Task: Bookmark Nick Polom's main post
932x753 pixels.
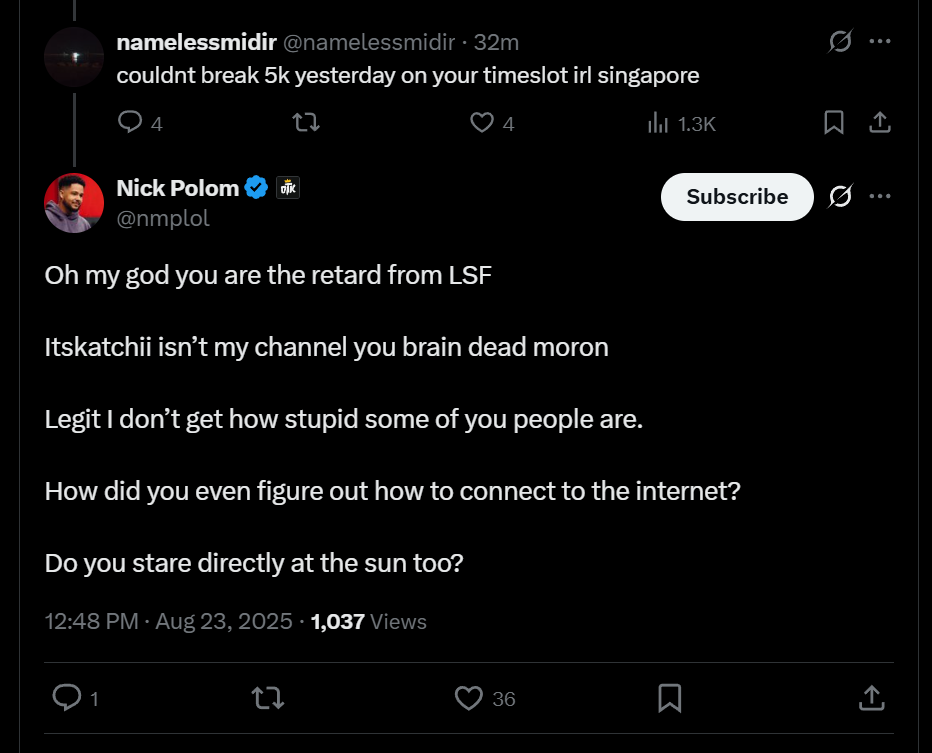Action: pyautogui.click(x=670, y=698)
